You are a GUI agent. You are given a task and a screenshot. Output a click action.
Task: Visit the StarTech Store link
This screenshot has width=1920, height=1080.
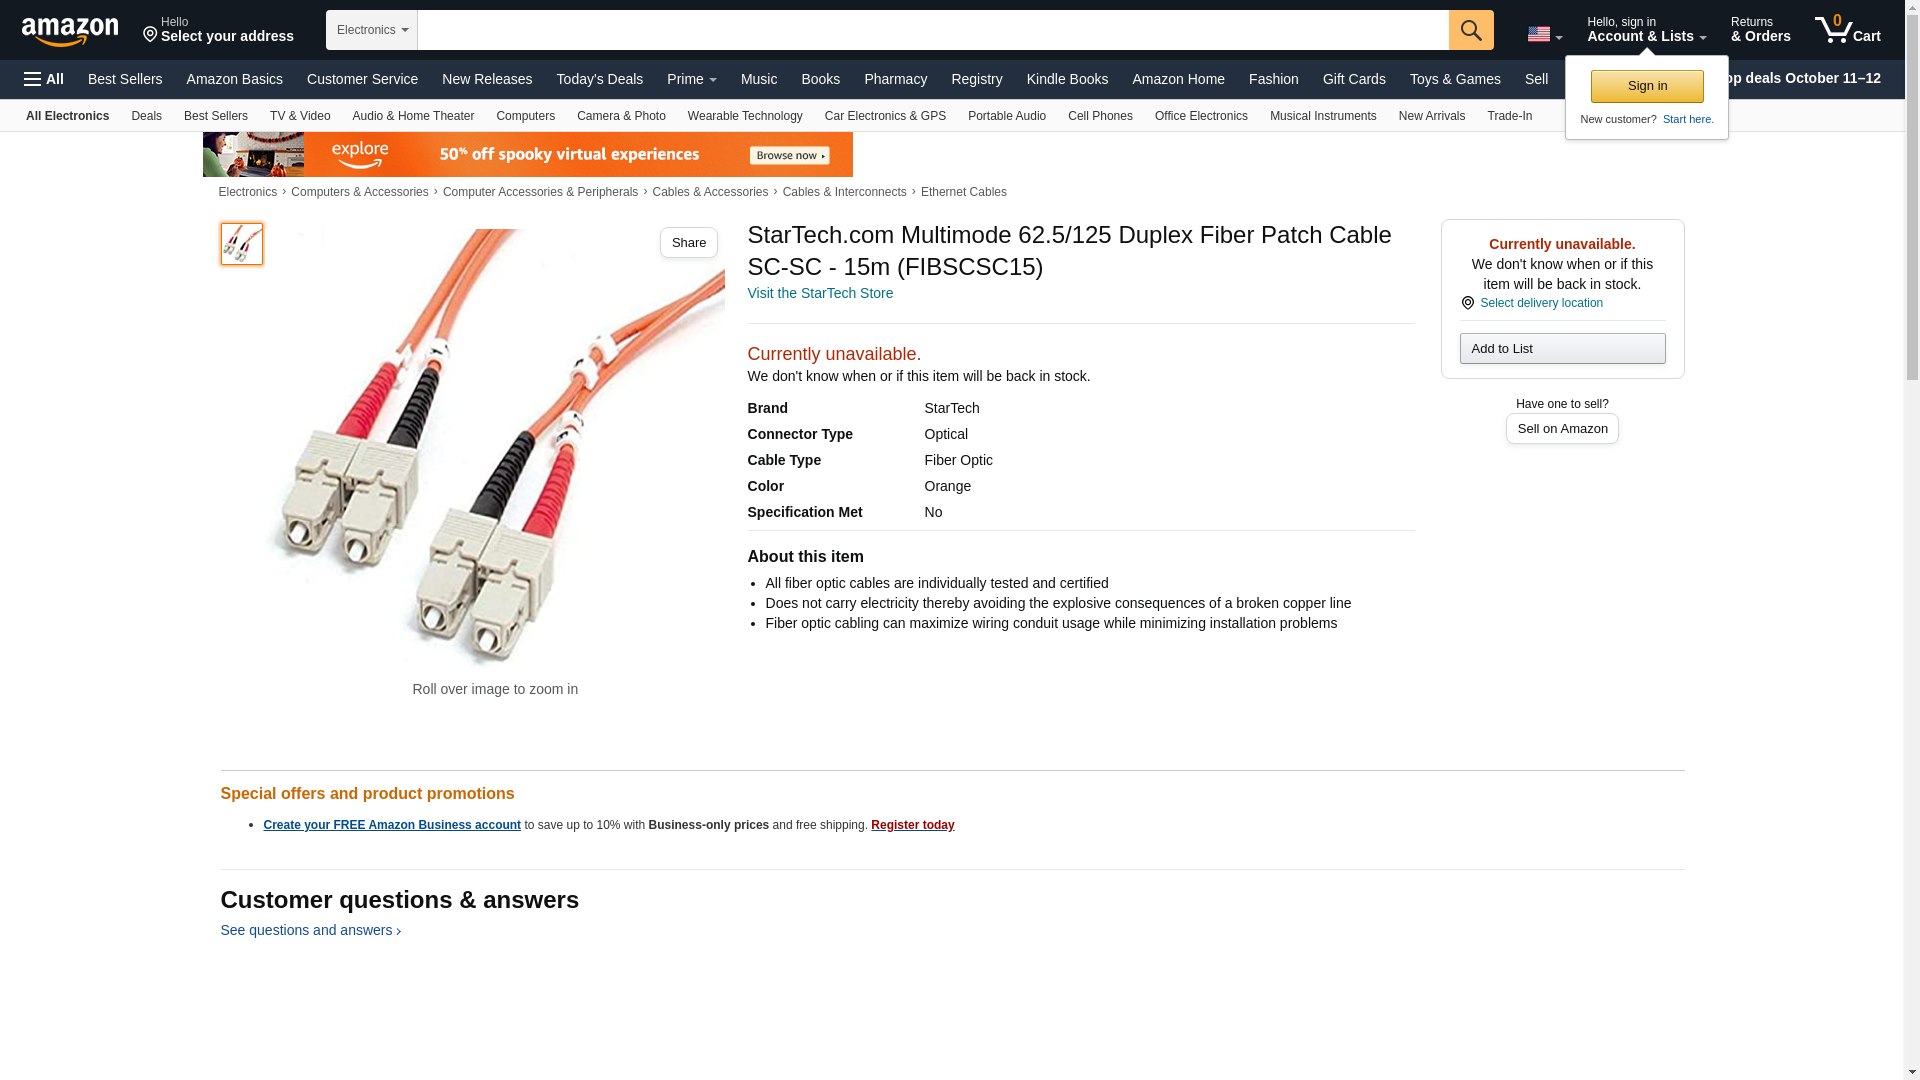820,293
